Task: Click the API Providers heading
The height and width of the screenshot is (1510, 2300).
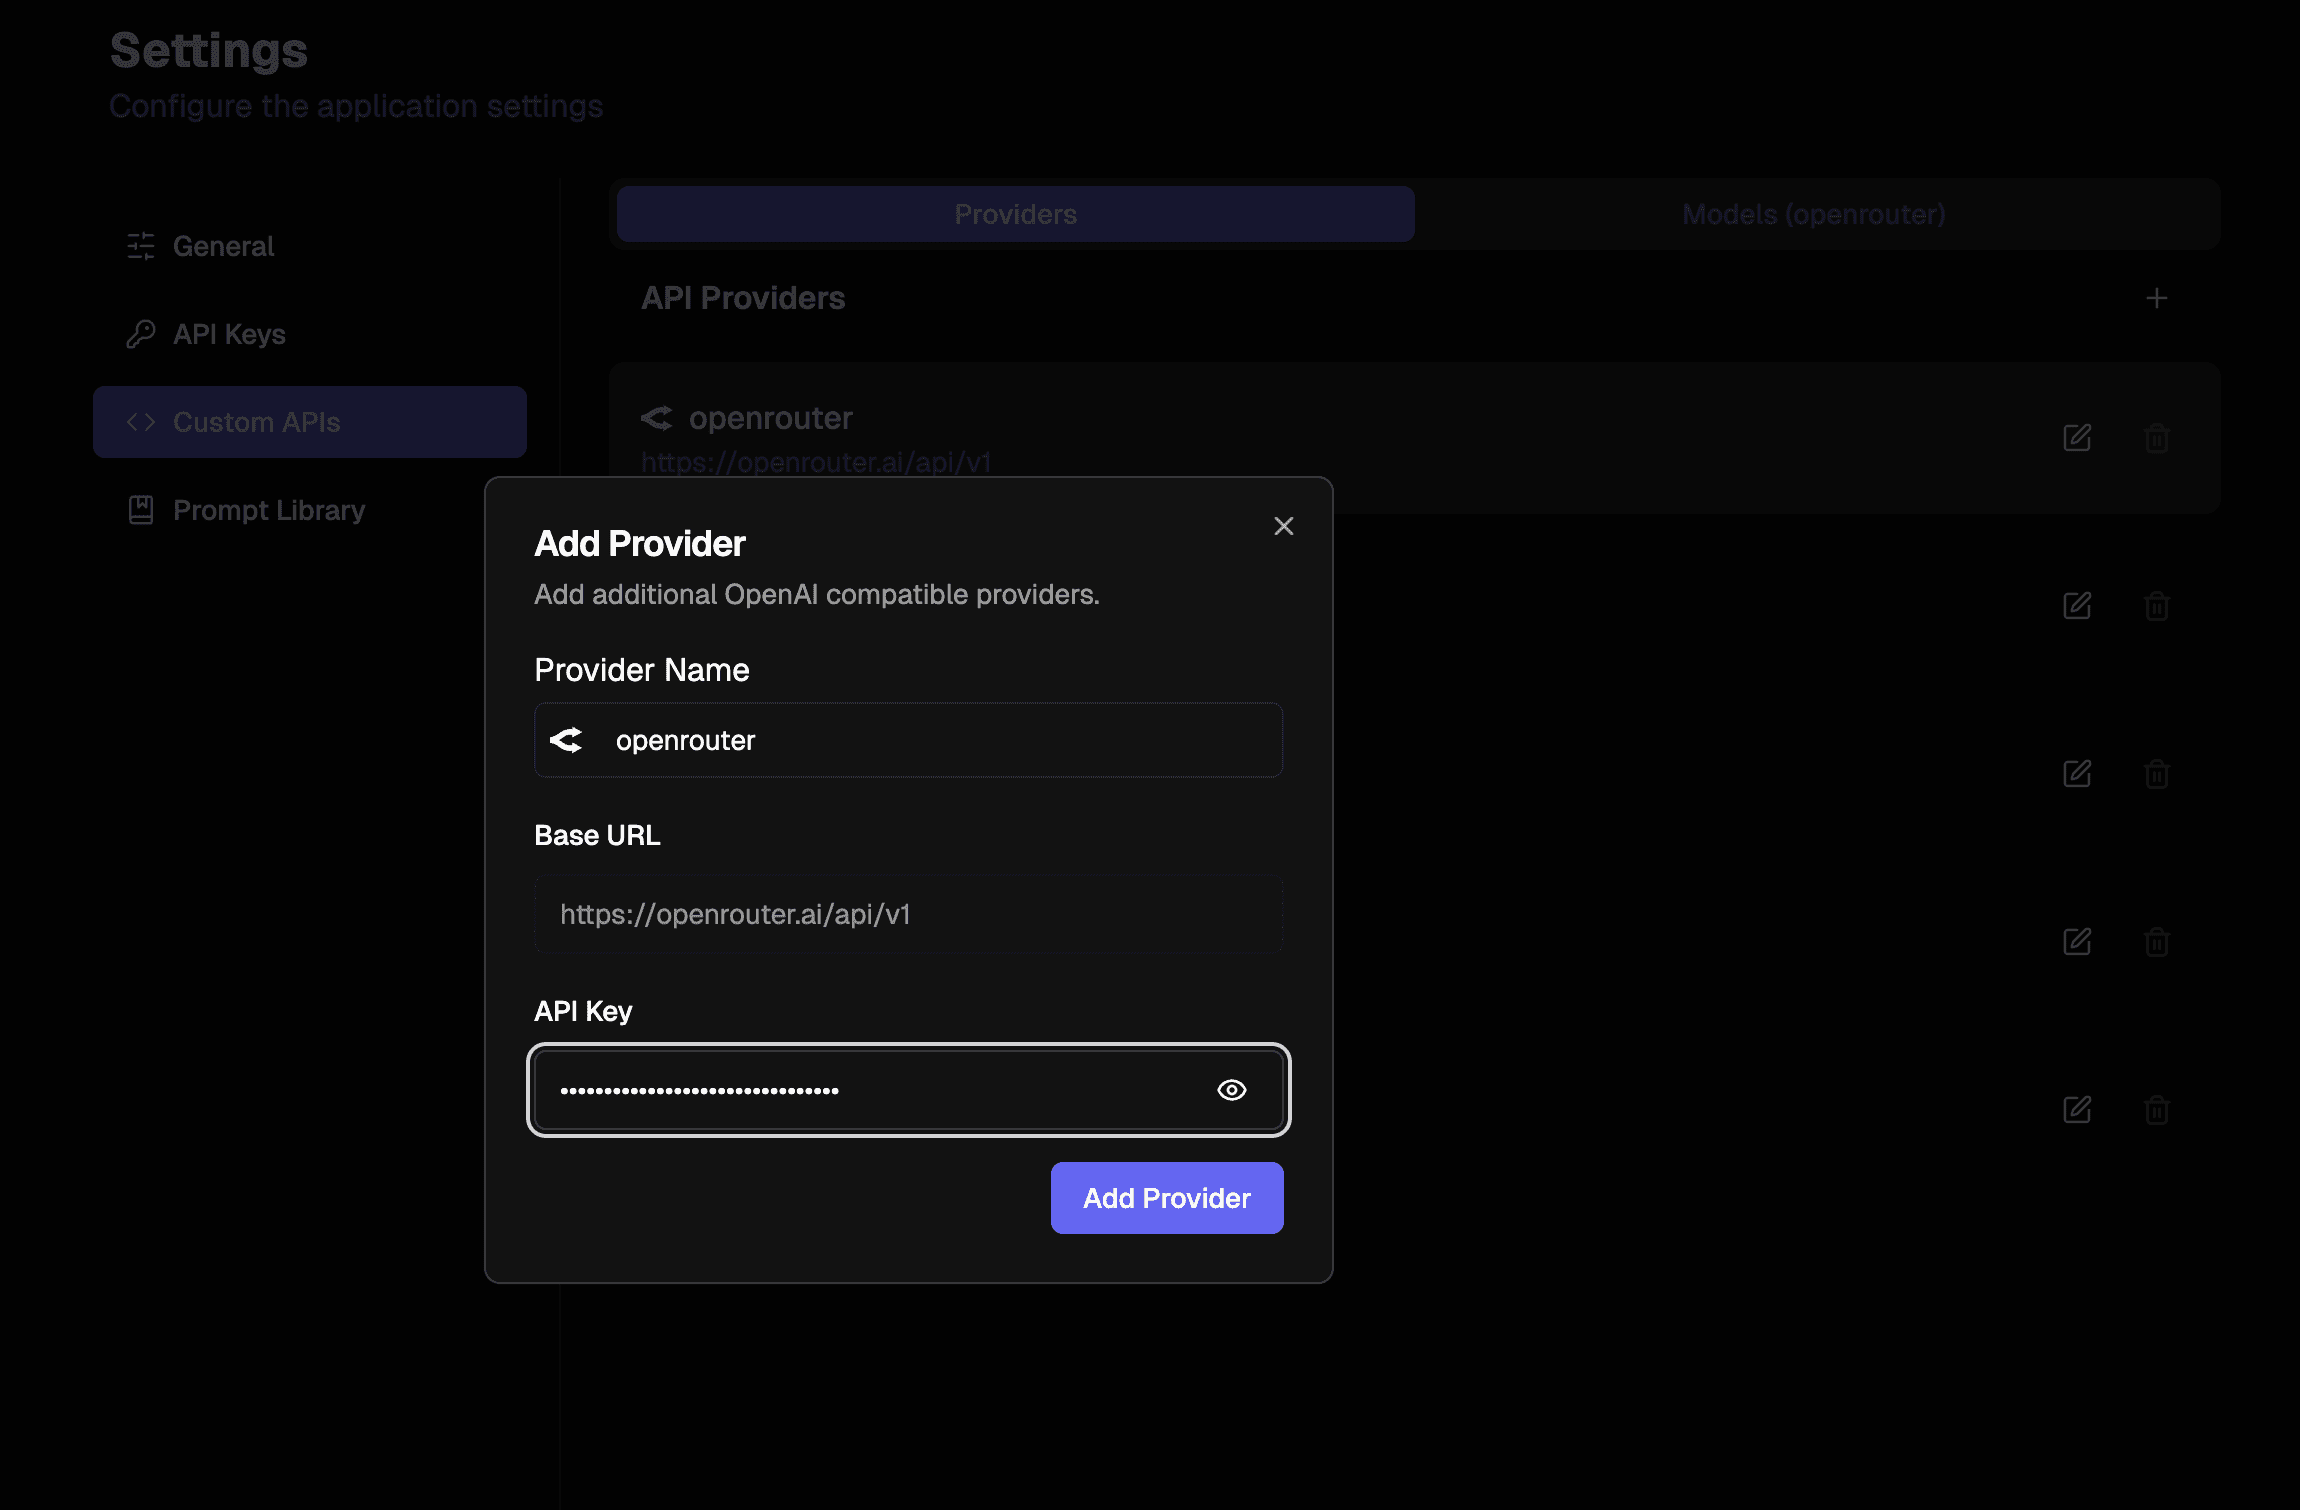Action: point(743,298)
